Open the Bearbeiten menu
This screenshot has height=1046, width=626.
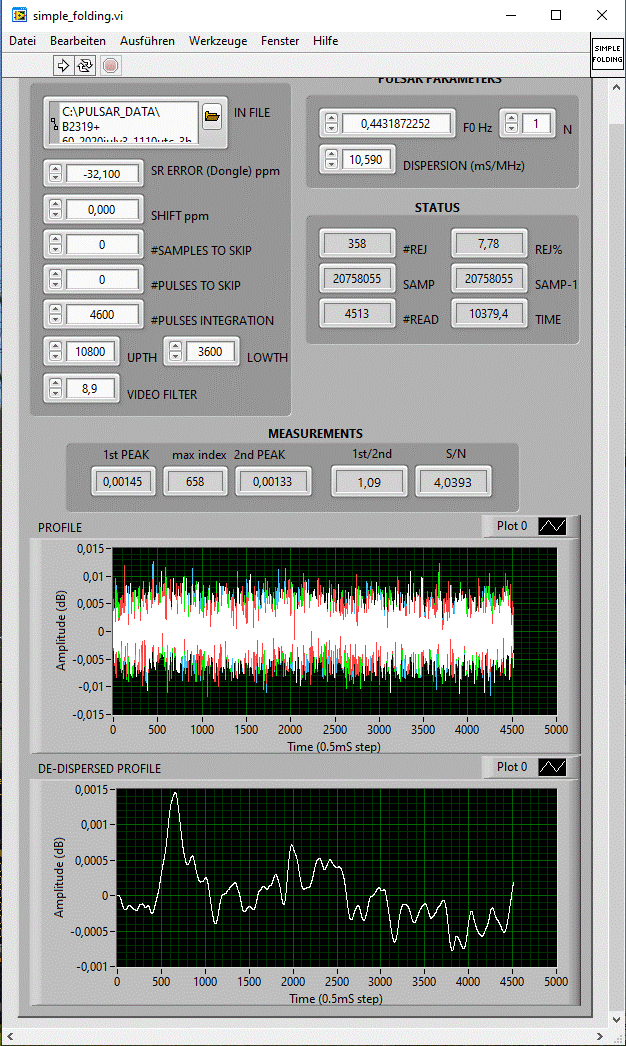[x=78, y=41]
